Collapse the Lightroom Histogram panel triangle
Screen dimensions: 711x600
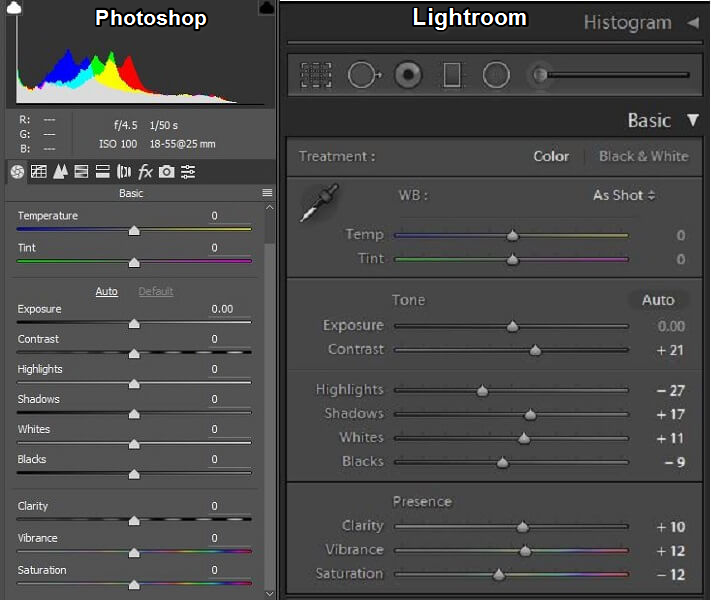click(693, 22)
